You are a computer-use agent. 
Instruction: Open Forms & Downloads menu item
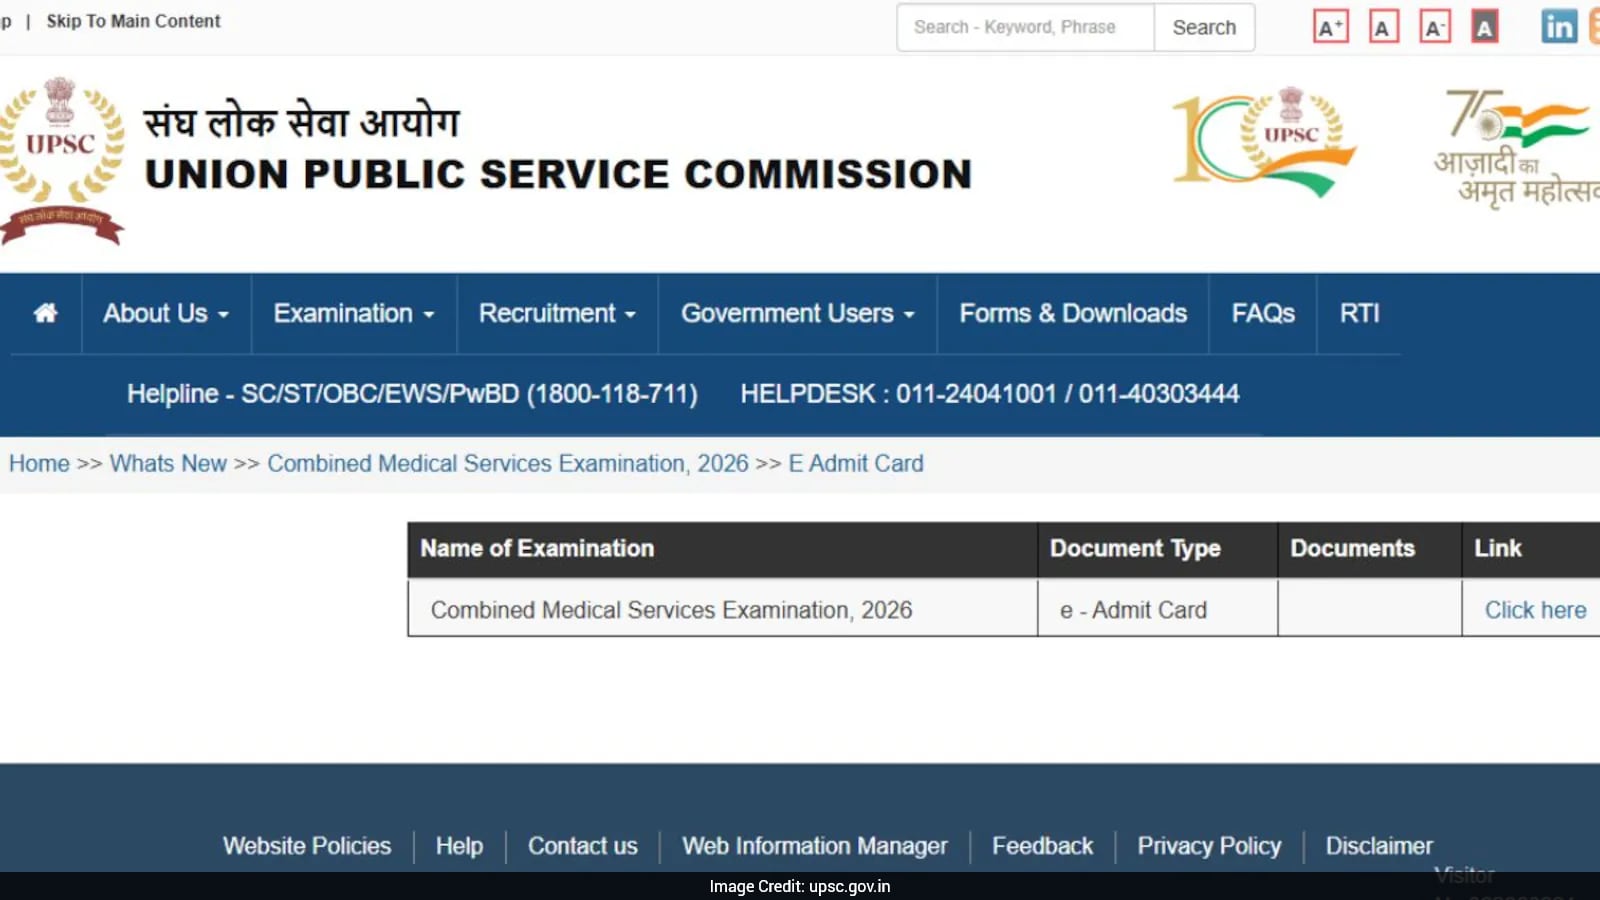point(1073,313)
